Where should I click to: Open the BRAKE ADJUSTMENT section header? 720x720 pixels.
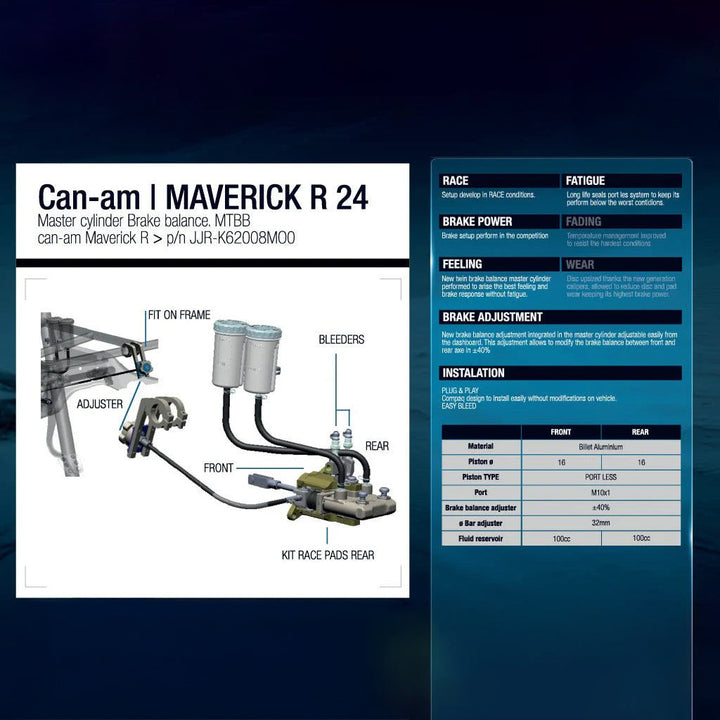(x=493, y=317)
